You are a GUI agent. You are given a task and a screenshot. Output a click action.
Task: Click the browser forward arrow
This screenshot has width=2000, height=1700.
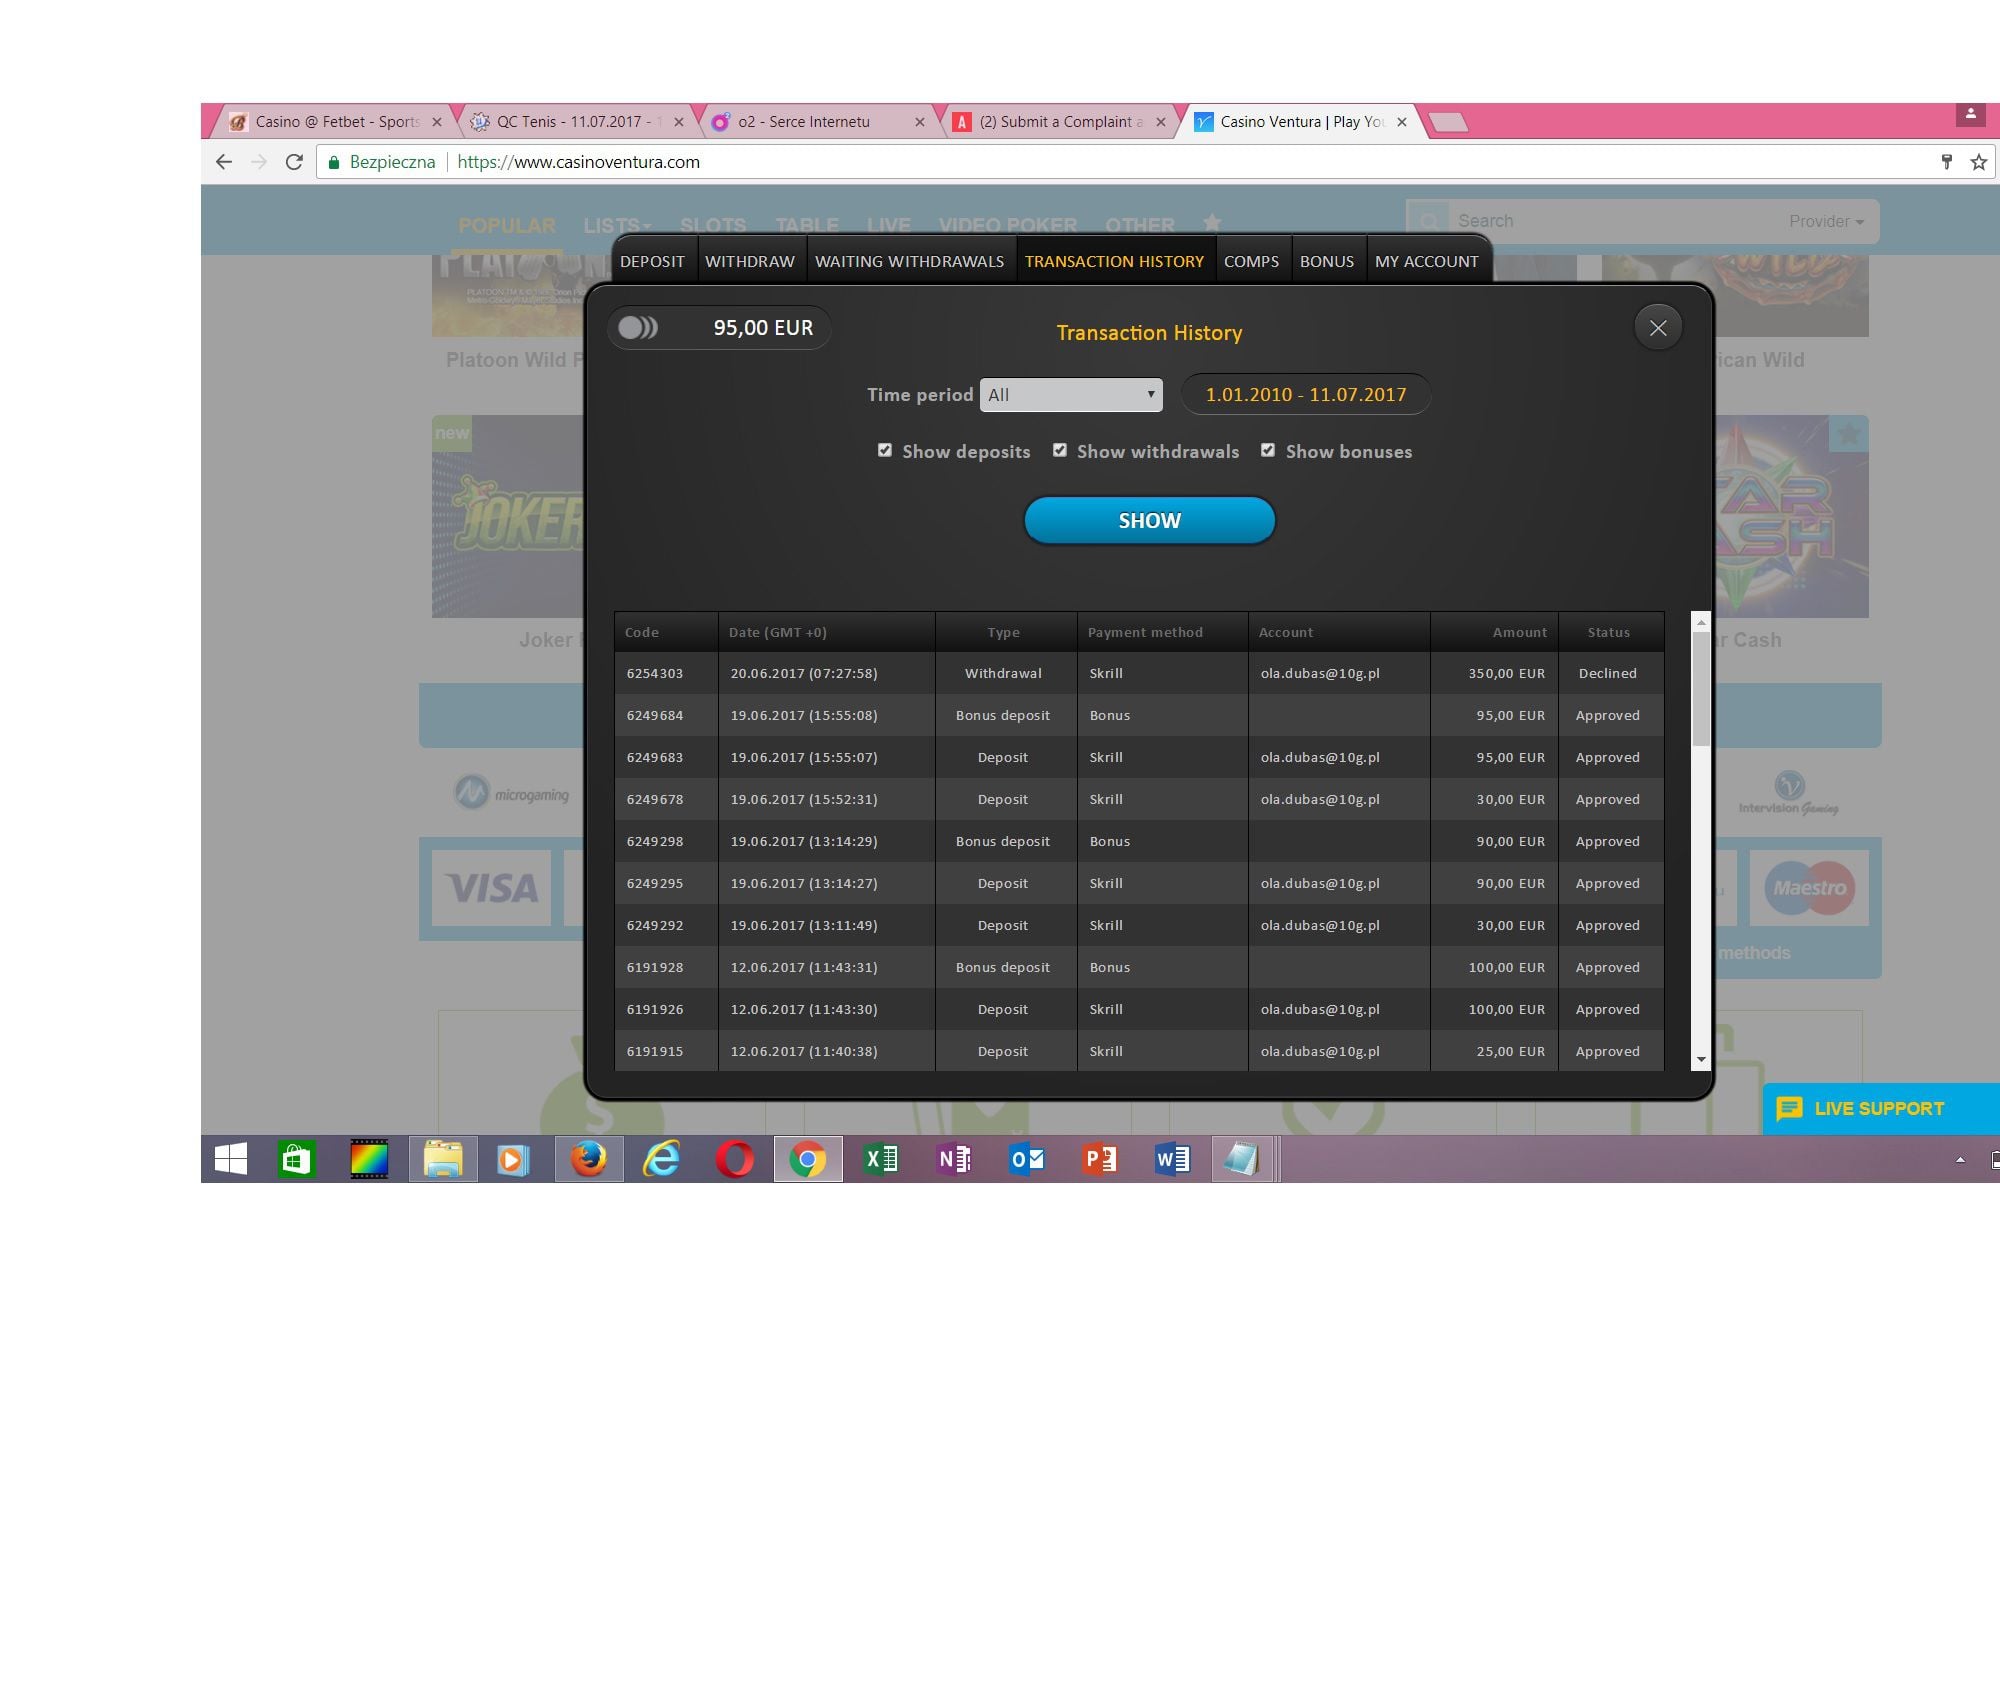[x=259, y=162]
